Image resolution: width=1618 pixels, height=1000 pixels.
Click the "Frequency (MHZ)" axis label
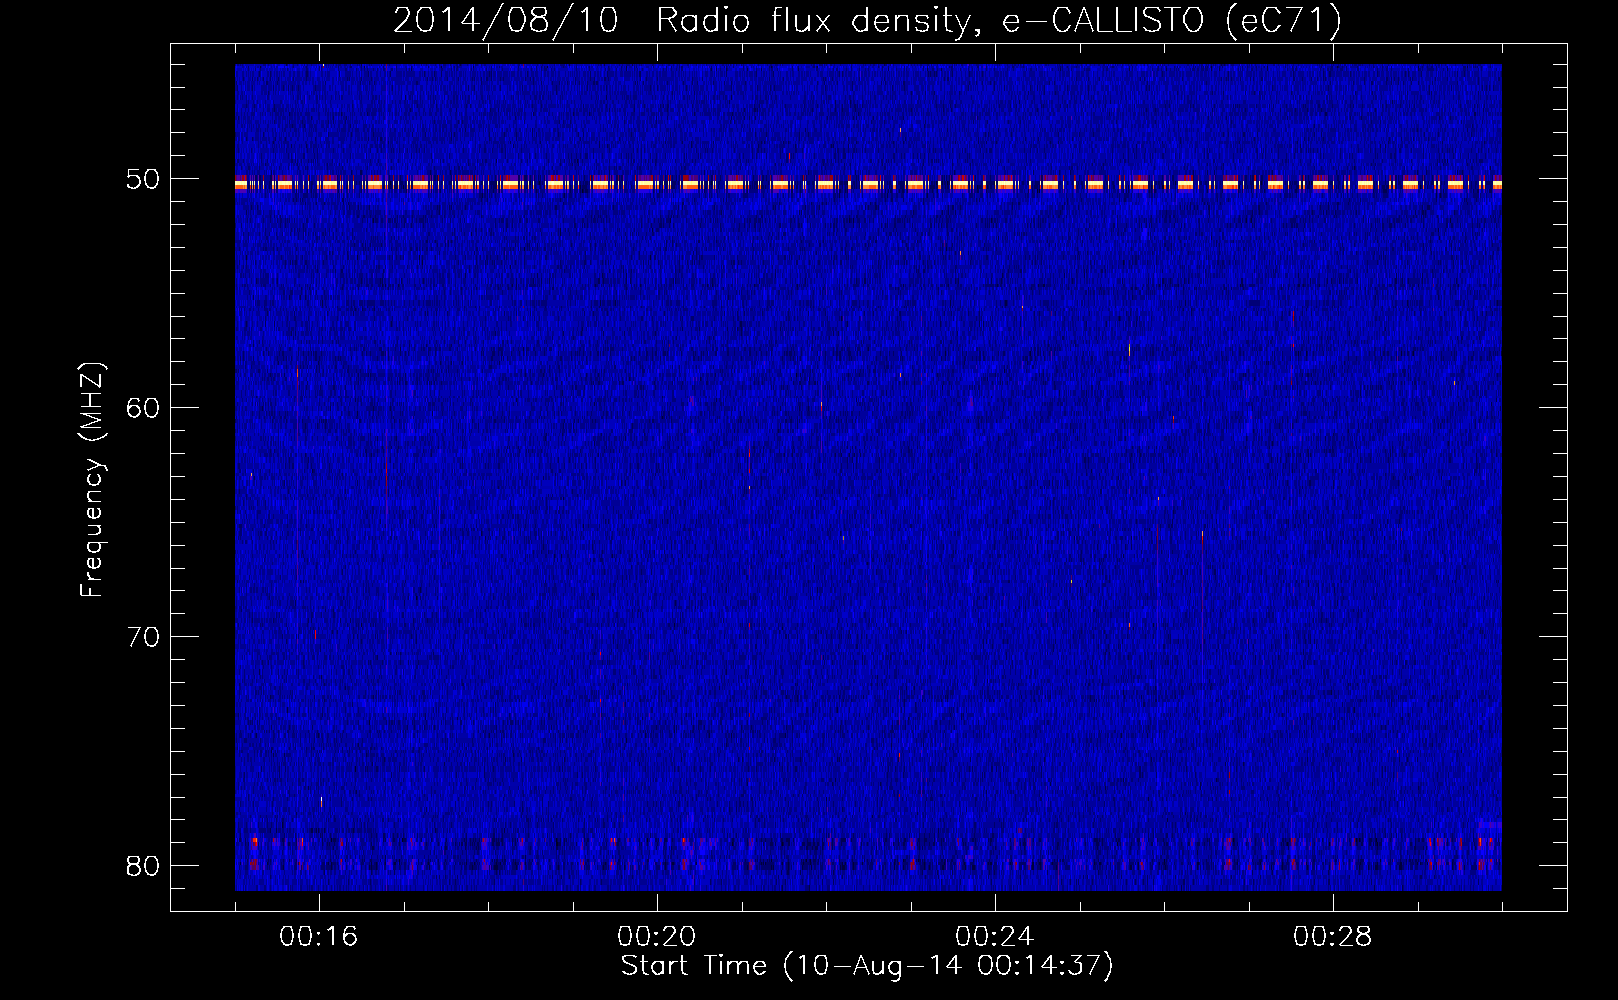(91, 480)
